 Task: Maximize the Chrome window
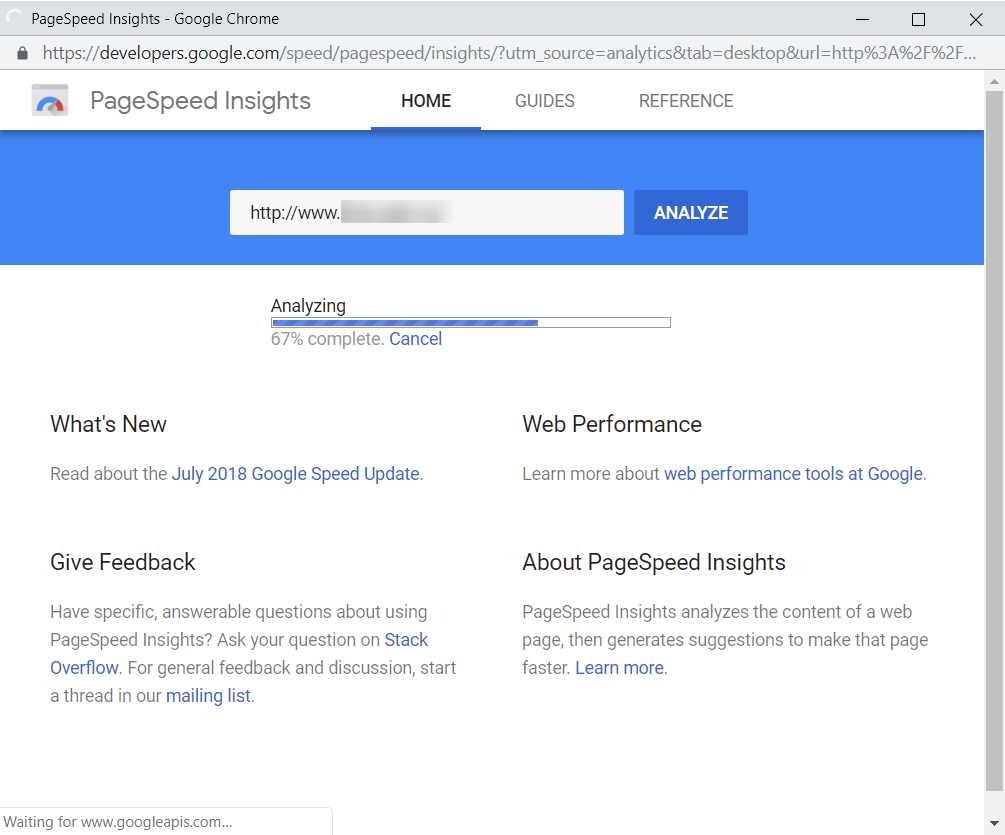[918, 19]
